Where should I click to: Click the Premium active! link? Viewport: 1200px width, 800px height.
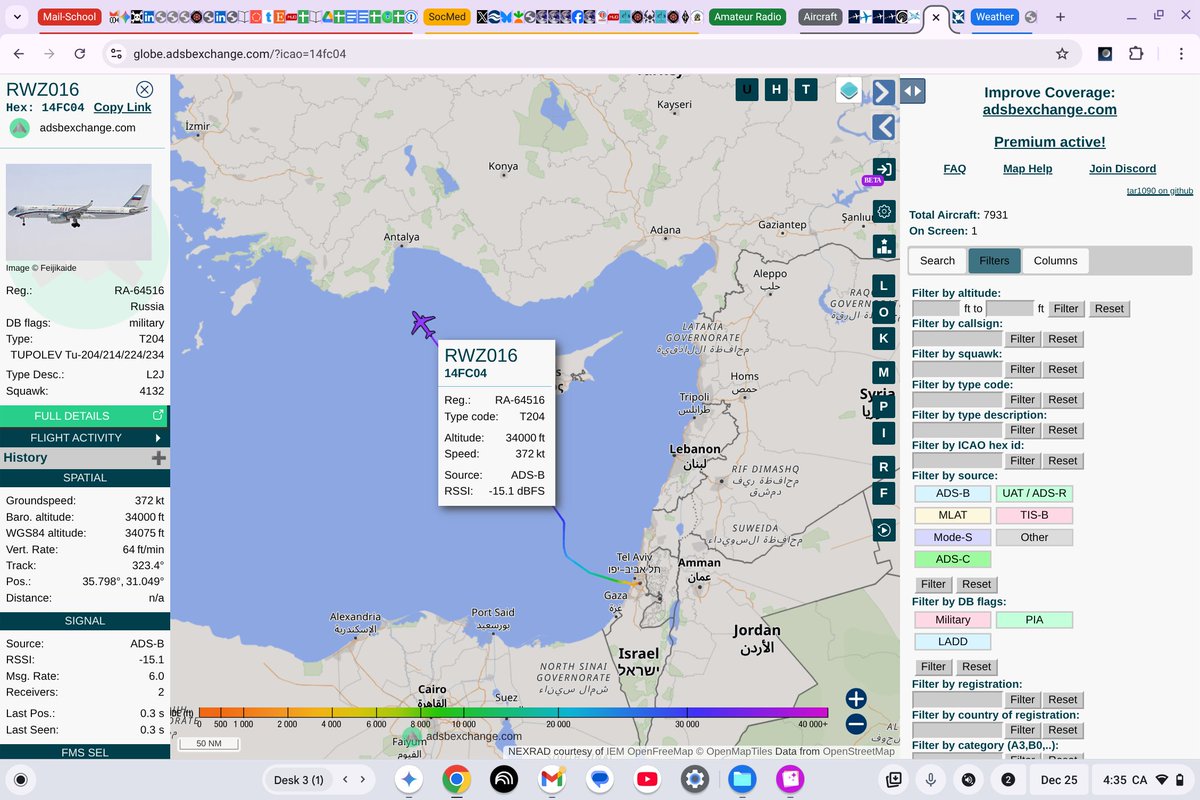click(x=1050, y=142)
